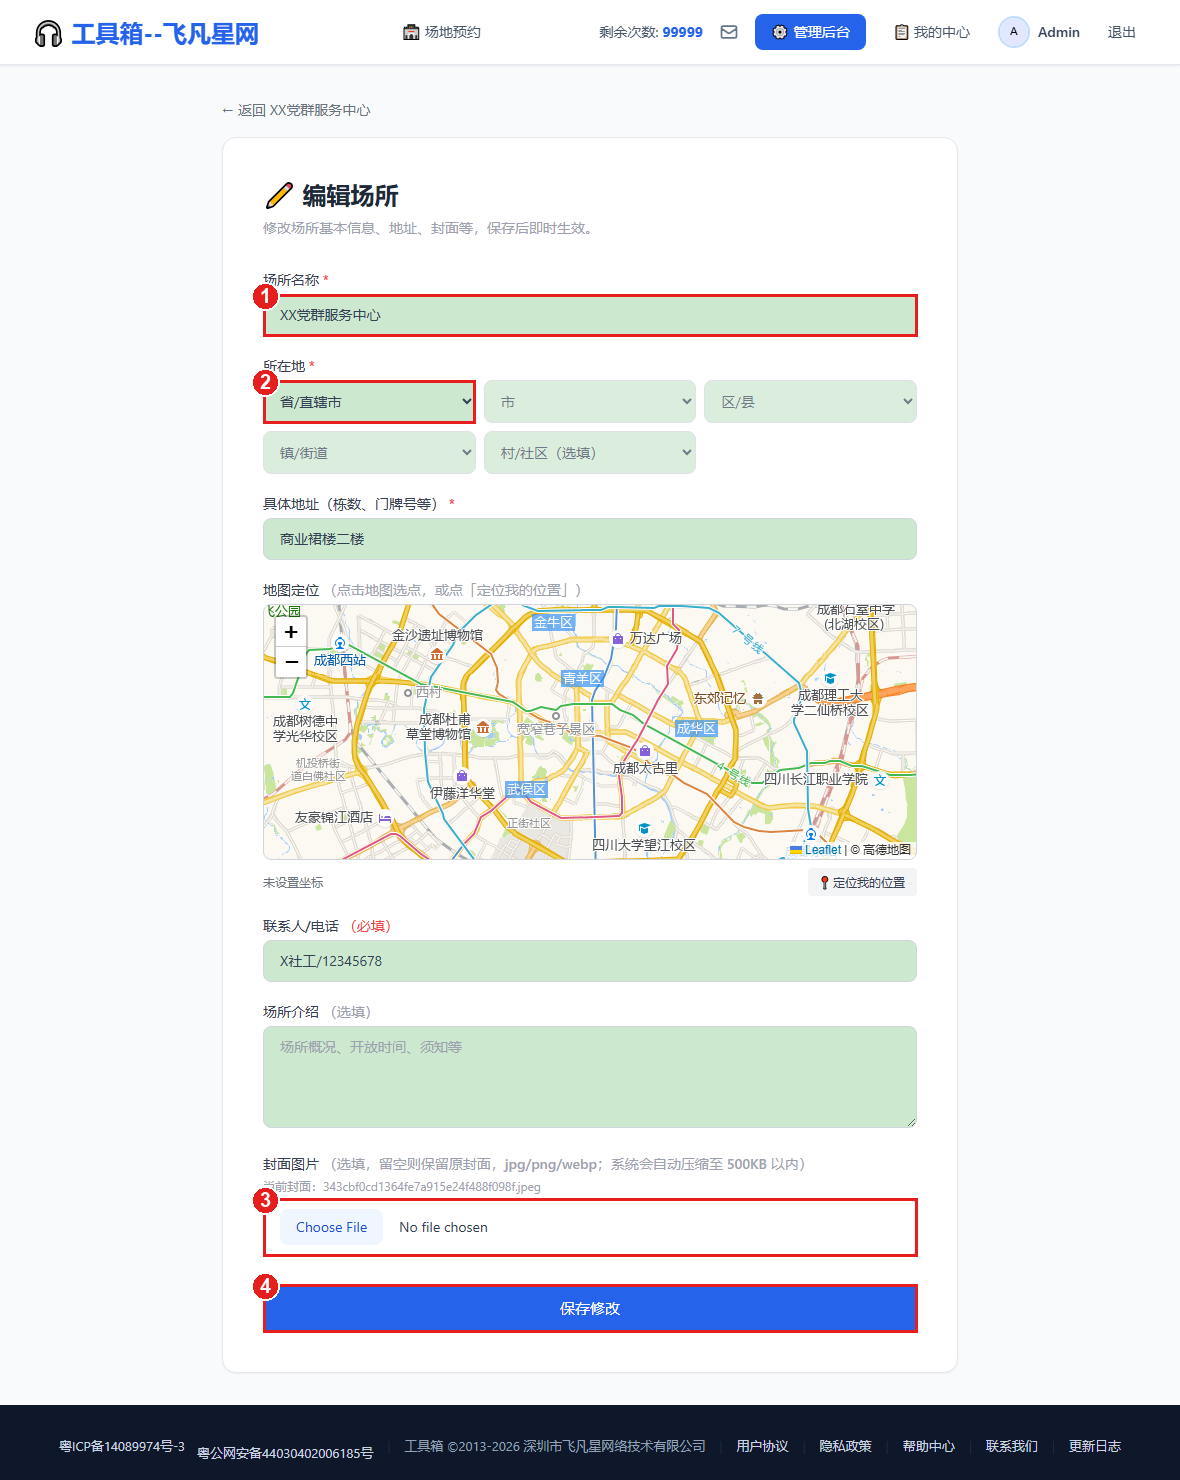Open the 用户协议 footer link
This screenshot has height=1480, width=1180.
[x=762, y=1446]
